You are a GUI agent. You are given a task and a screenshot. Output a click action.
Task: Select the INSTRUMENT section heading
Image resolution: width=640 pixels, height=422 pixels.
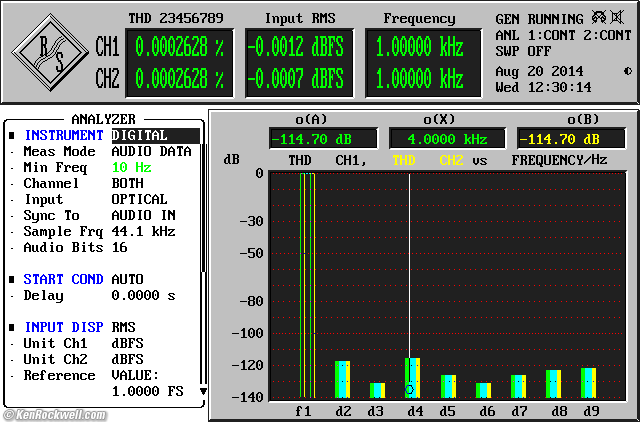pos(64,135)
